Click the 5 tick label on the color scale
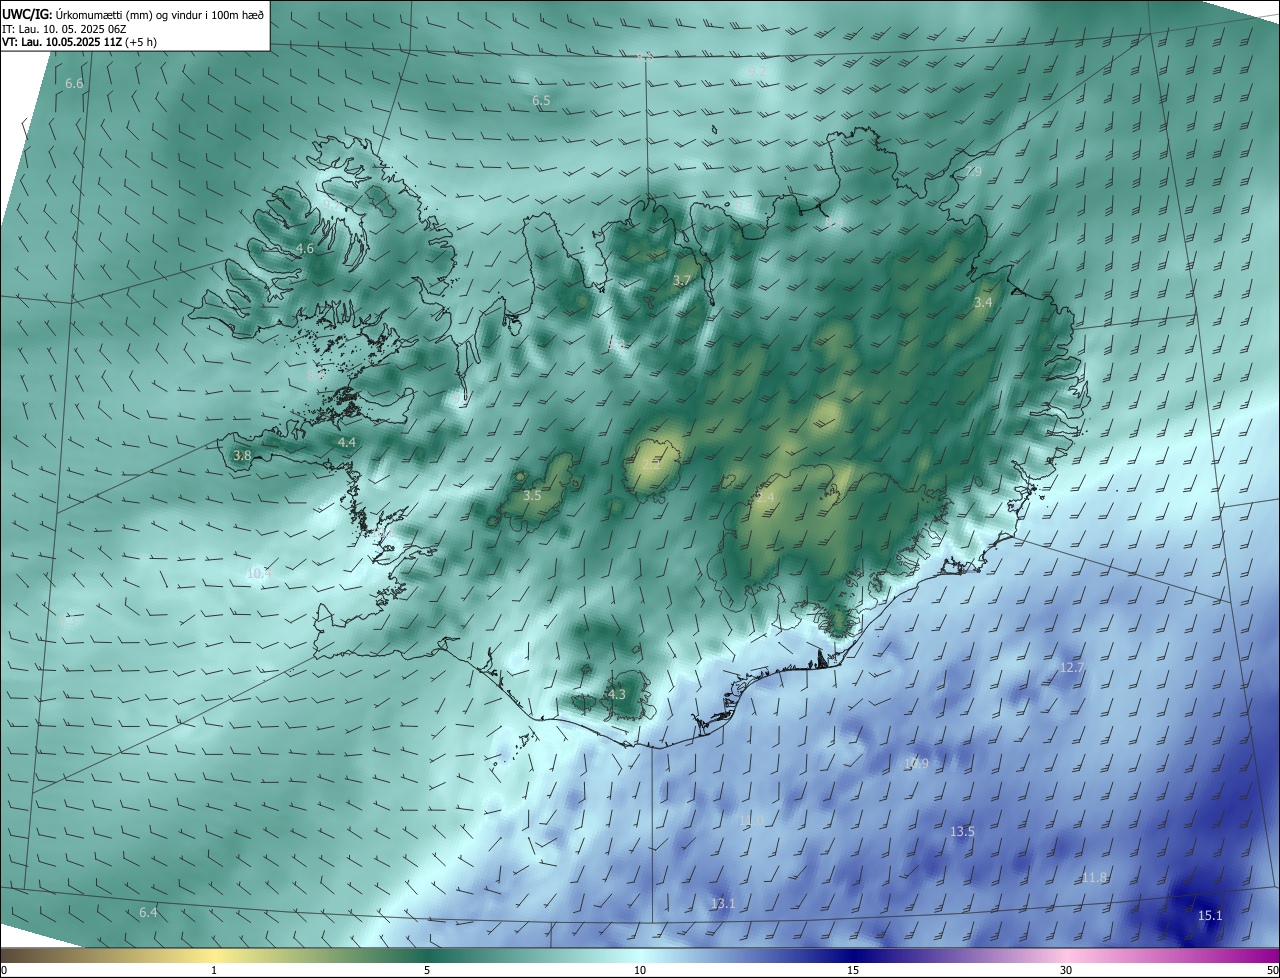1280x978 pixels. (427, 971)
